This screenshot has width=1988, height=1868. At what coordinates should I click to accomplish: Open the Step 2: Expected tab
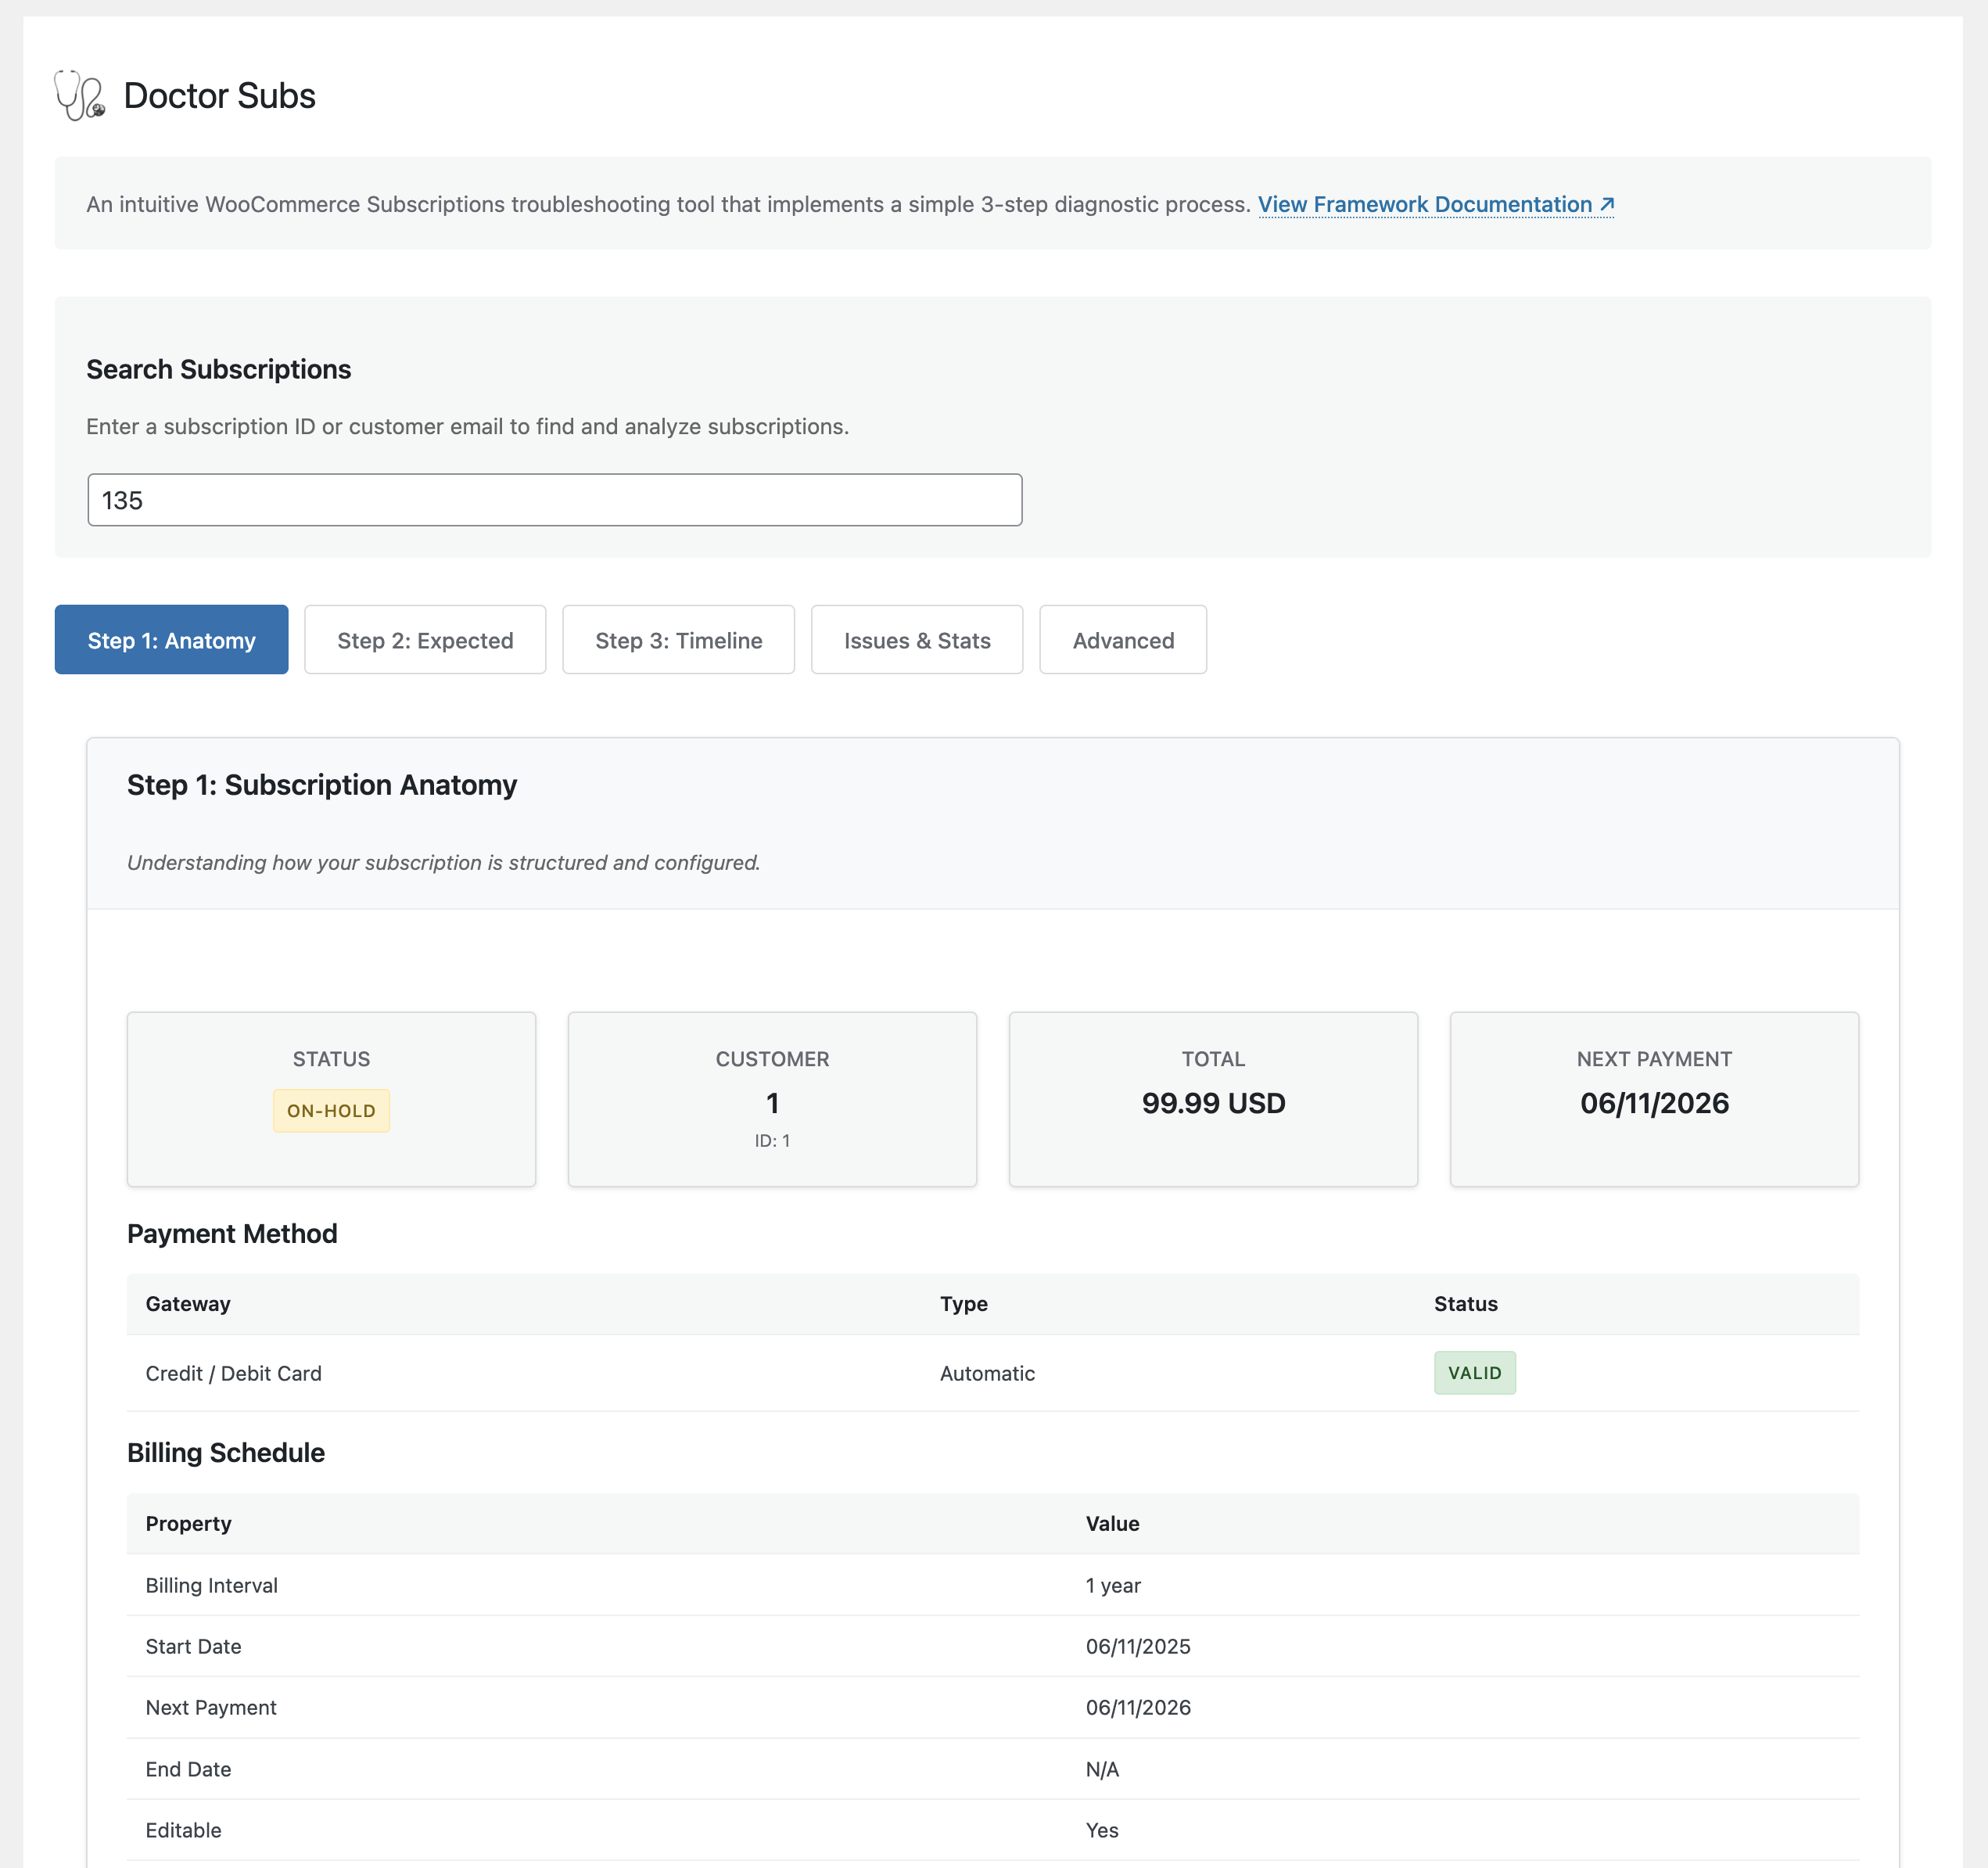click(x=425, y=640)
